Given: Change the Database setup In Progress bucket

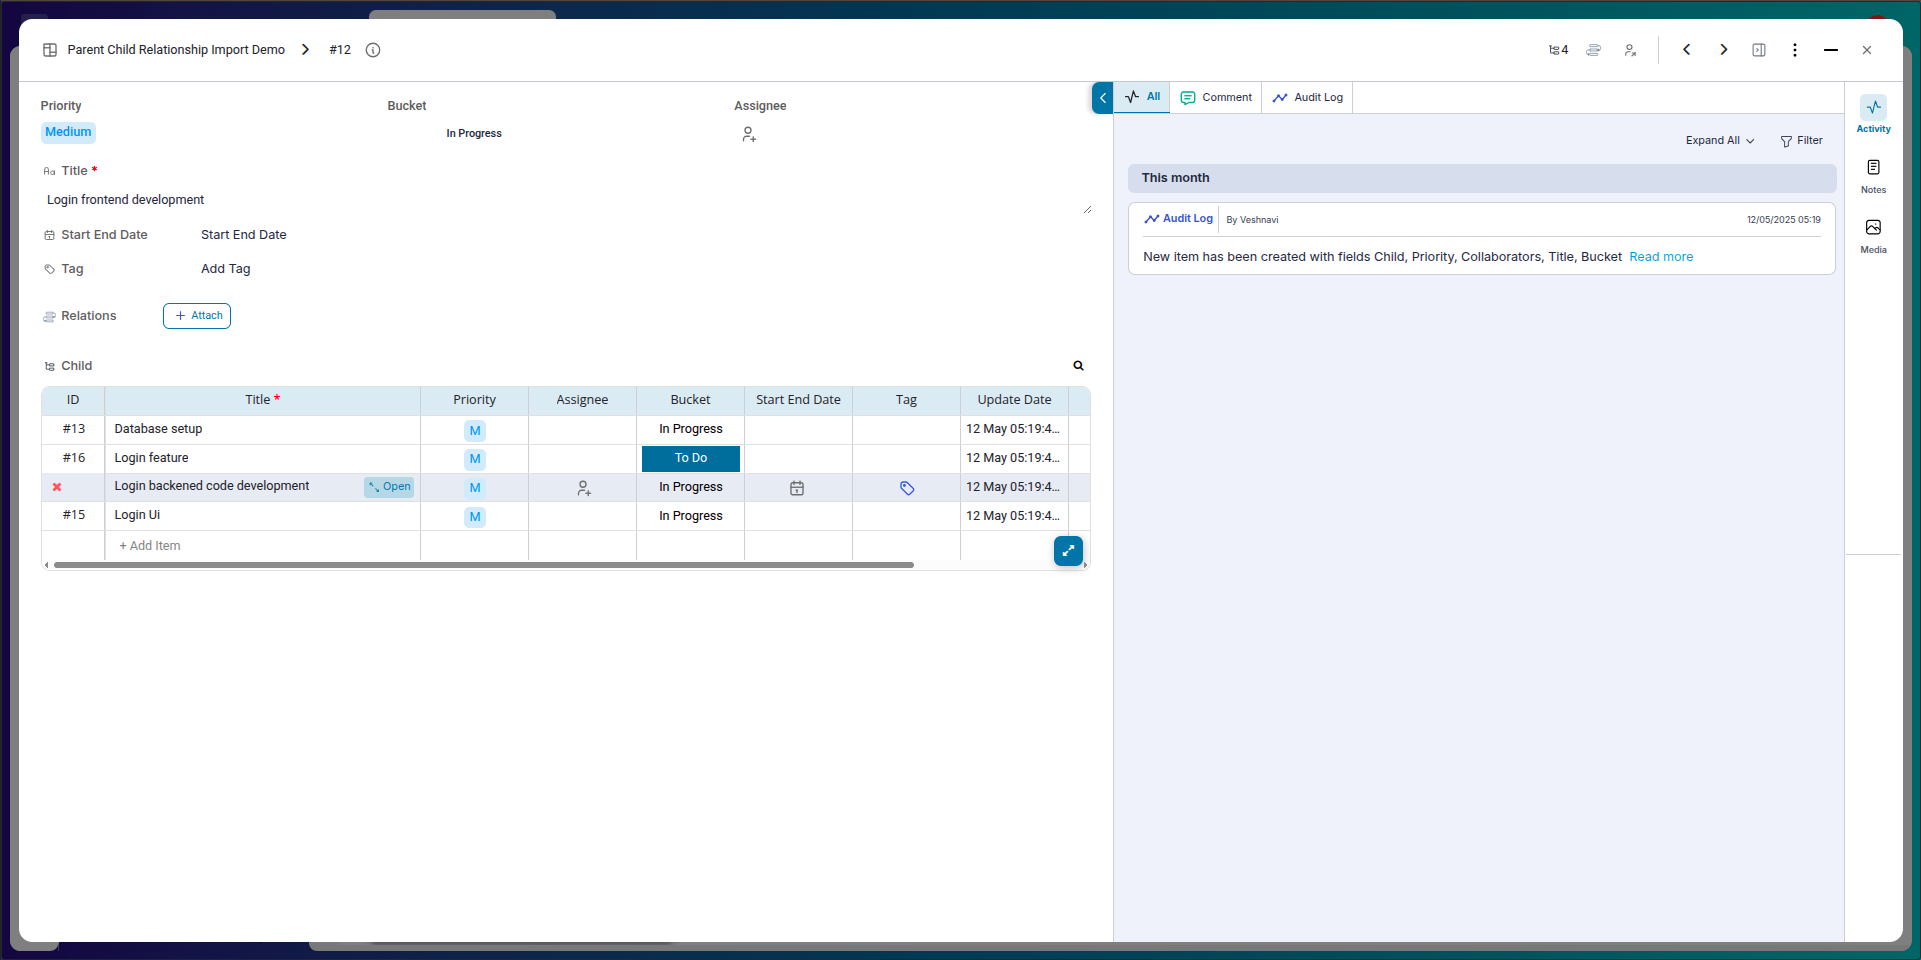Looking at the screenshot, I should 691,430.
